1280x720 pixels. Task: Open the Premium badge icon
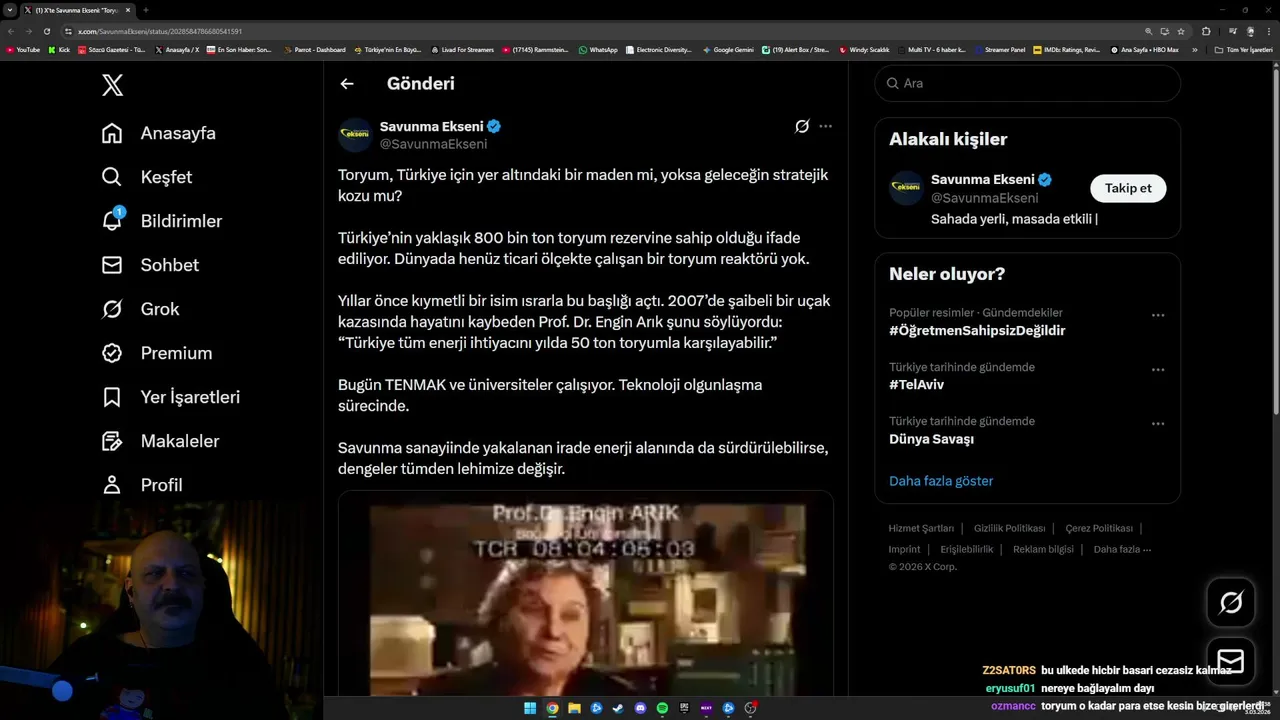point(112,353)
